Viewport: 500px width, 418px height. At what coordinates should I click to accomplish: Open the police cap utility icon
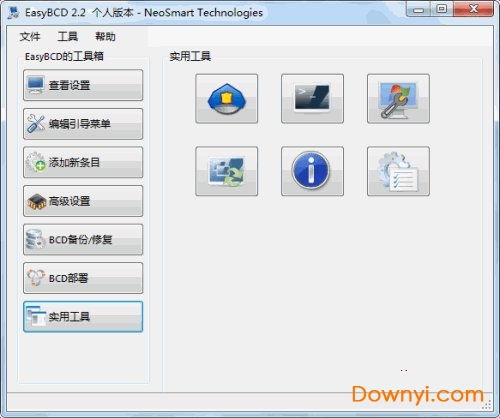pyautogui.click(x=226, y=99)
